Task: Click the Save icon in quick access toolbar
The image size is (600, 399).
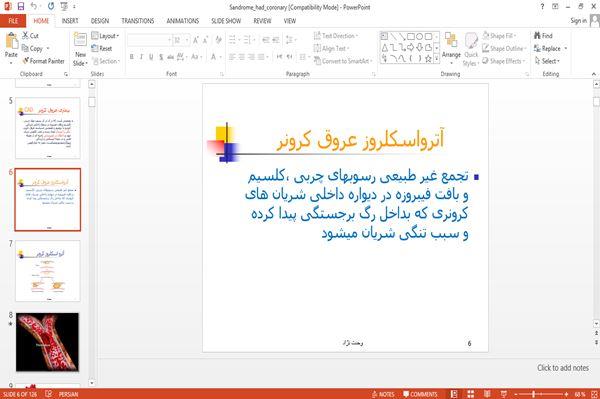Action: click(x=21, y=7)
